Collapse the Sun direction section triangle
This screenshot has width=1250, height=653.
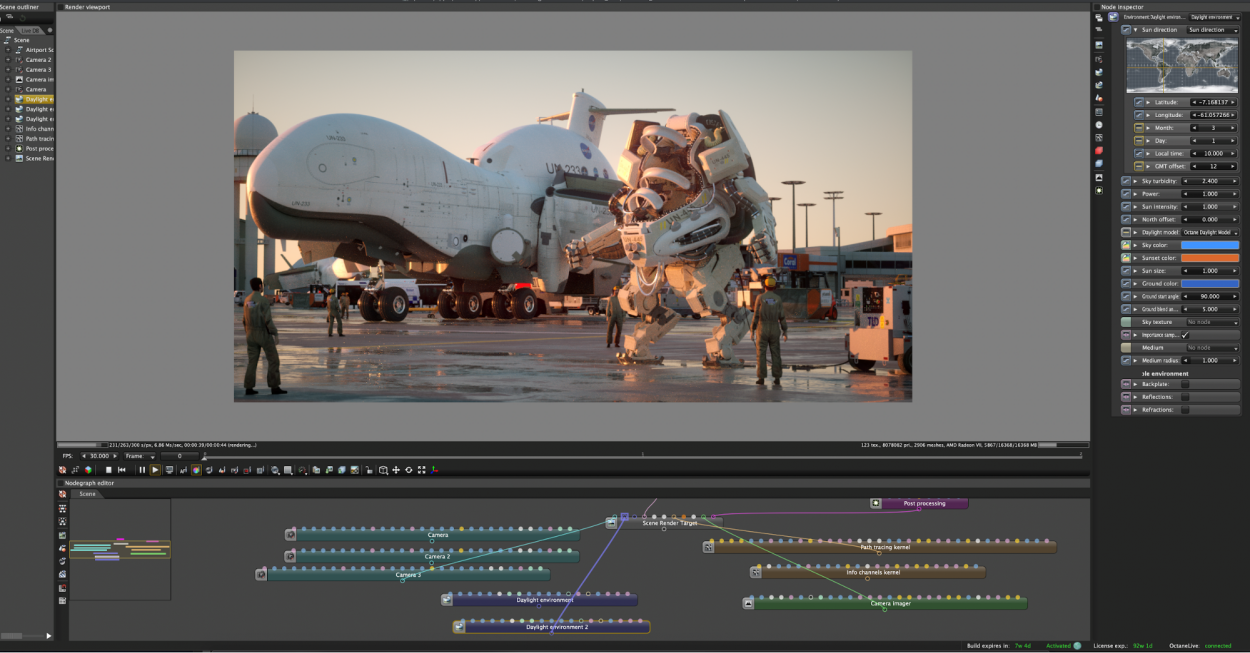click(1136, 30)
